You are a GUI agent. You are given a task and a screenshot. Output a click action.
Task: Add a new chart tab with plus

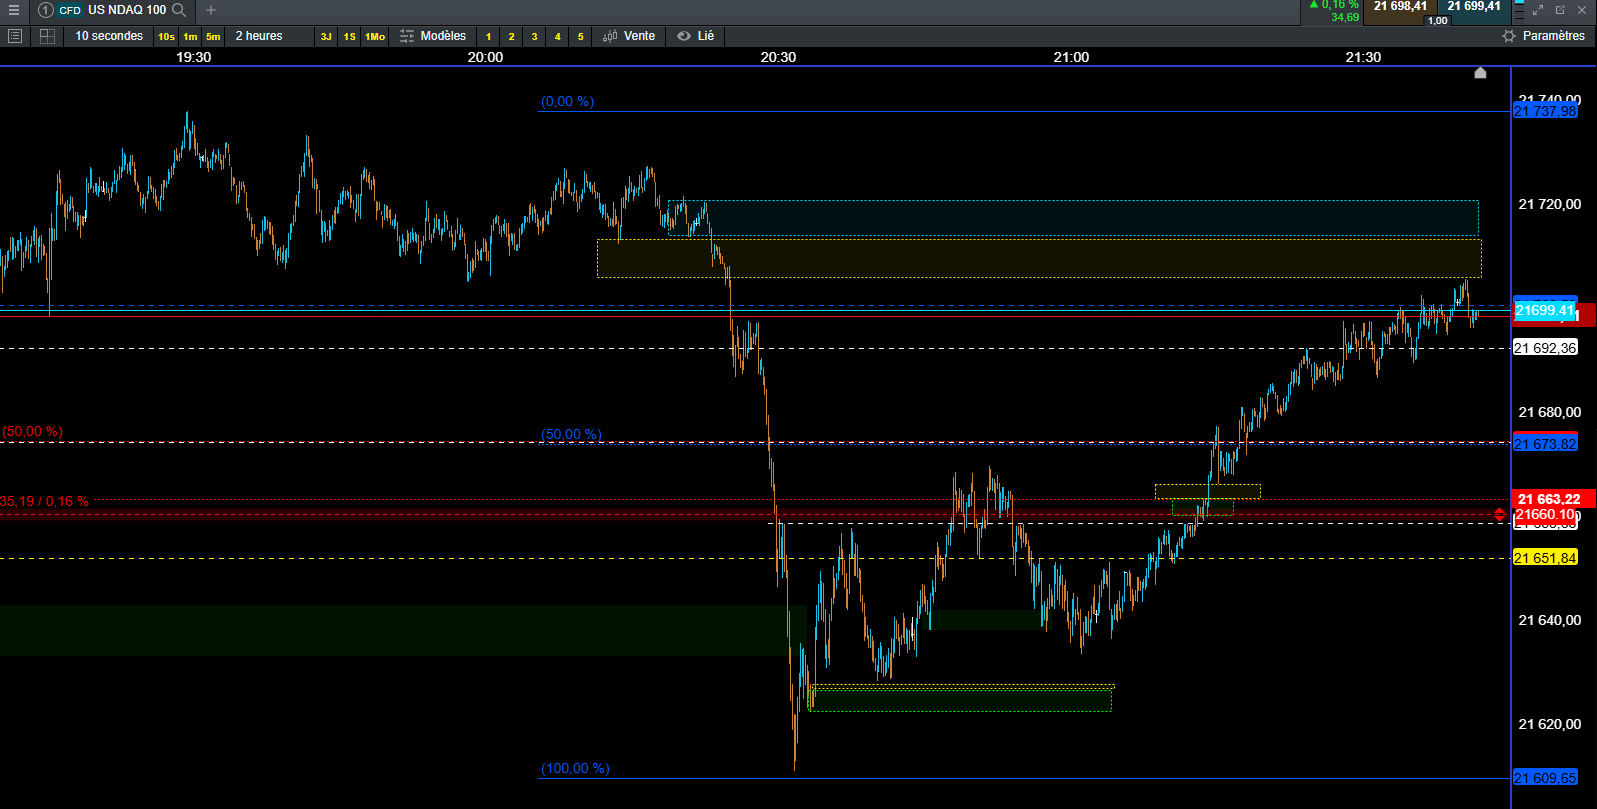[211, 10]
